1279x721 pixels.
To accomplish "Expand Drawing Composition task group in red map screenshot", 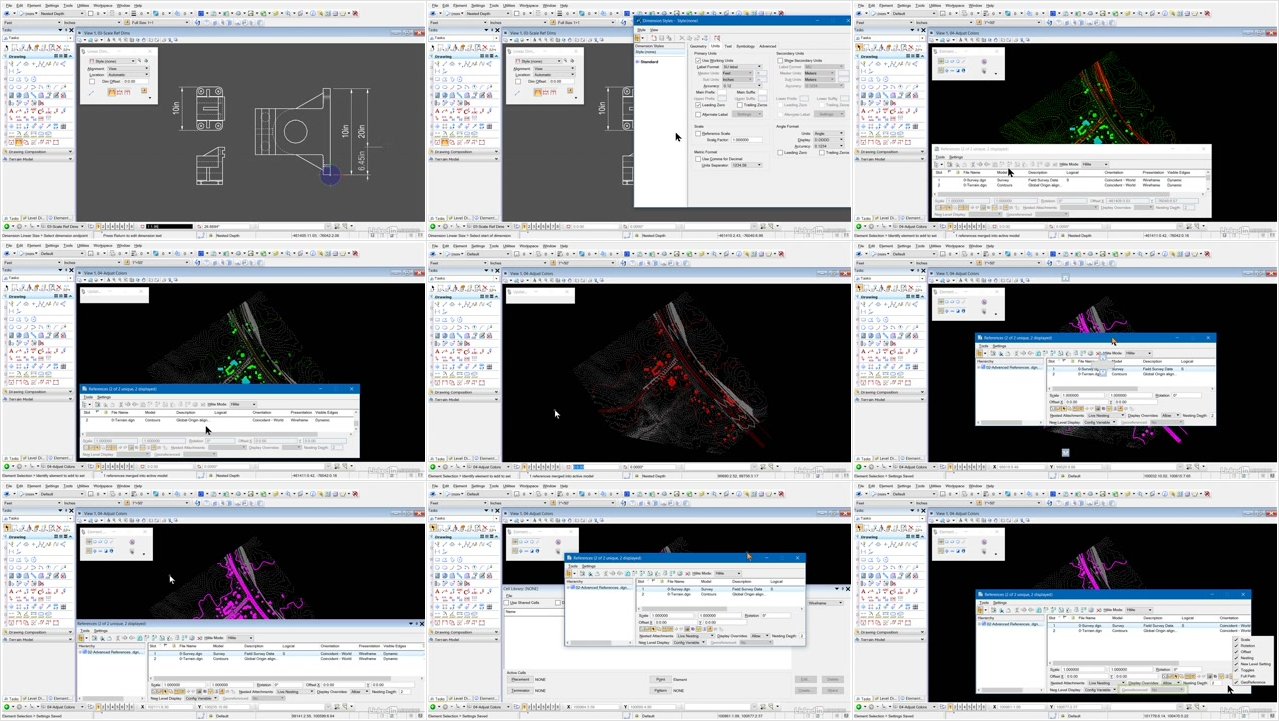I will (x=463, y=392).
